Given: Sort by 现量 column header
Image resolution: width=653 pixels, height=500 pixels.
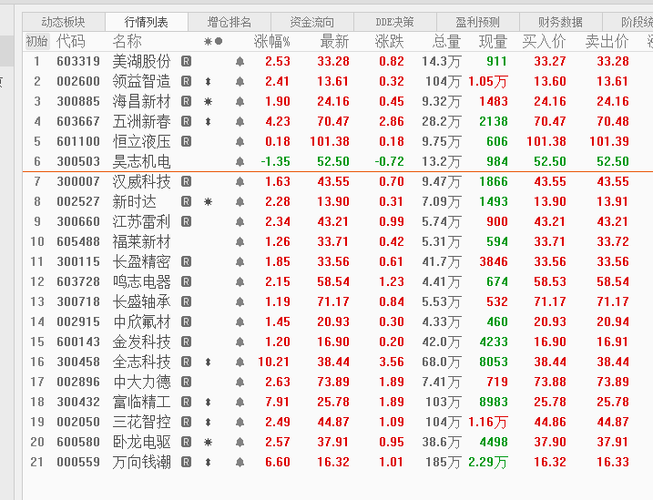Looking at the screenshot, I should [493, 42].
